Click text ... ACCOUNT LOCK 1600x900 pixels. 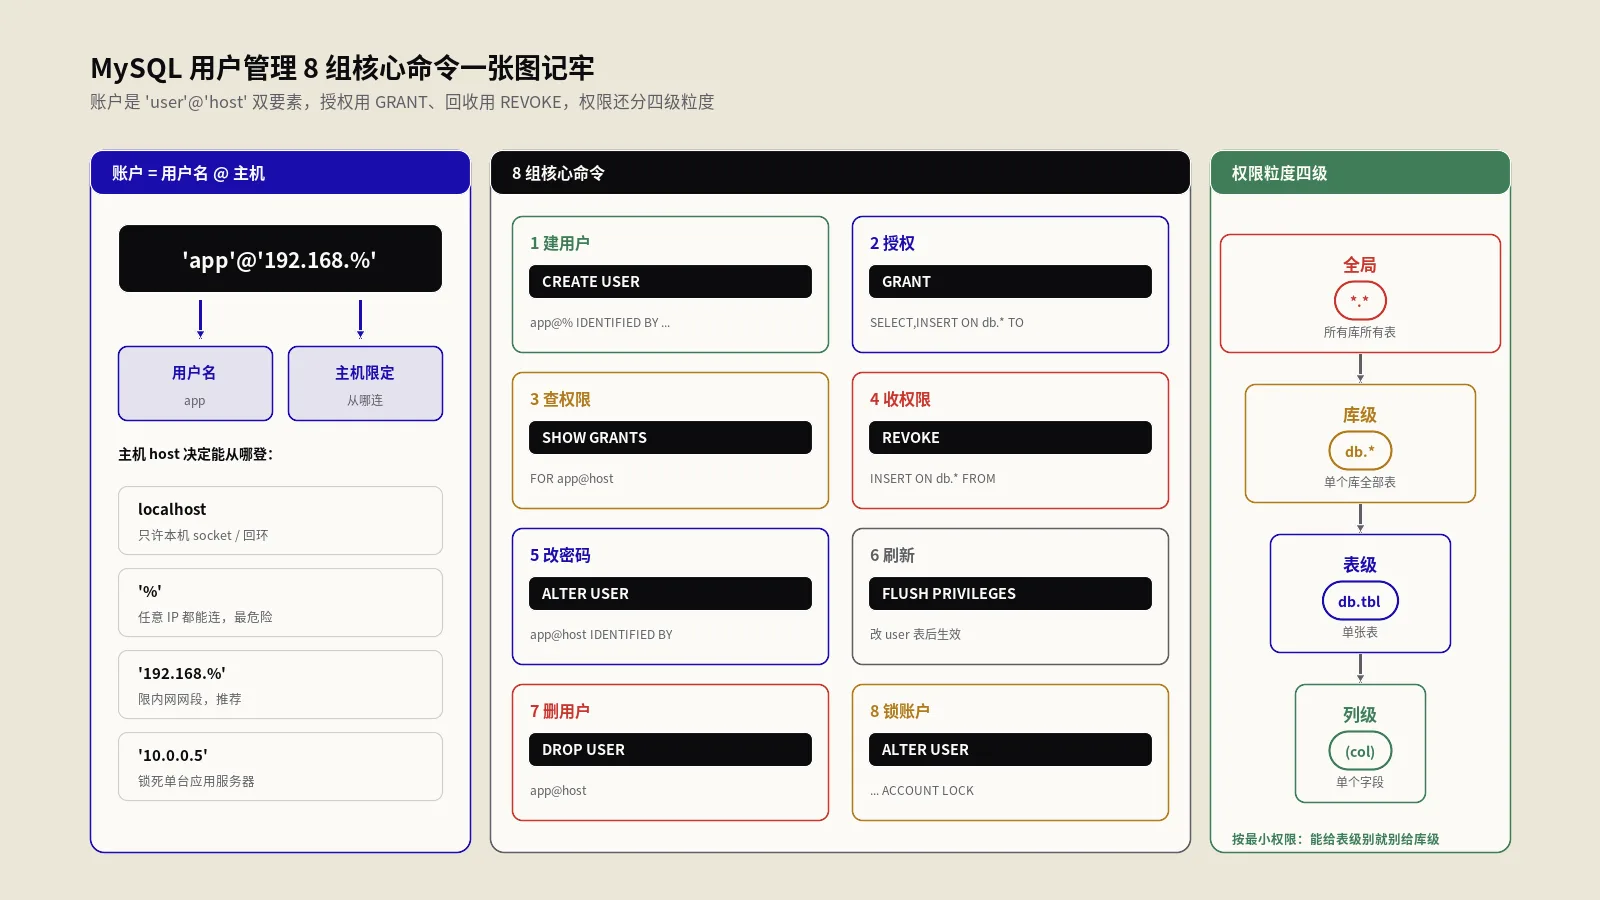coord(922,791)
